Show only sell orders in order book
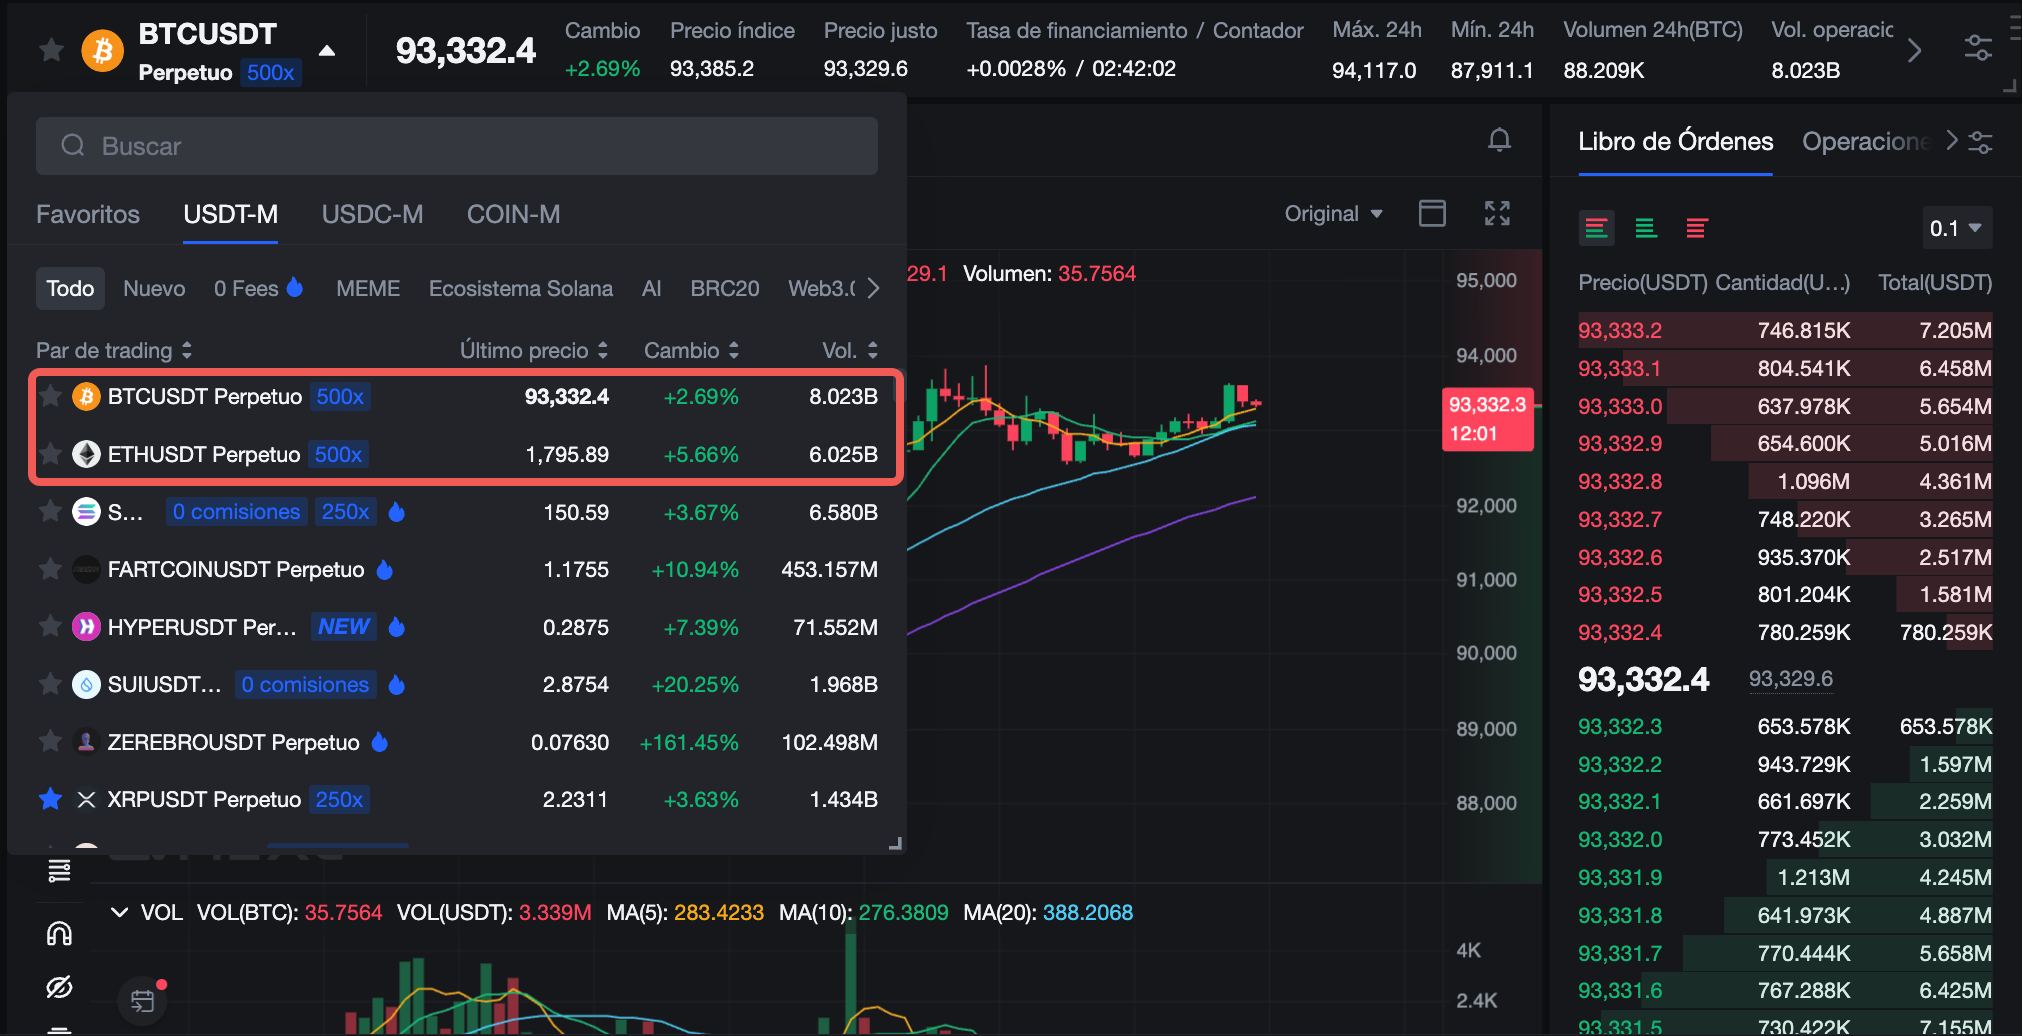Viewport: 2022px width, 1036px height. click(x=1695, y=229)
